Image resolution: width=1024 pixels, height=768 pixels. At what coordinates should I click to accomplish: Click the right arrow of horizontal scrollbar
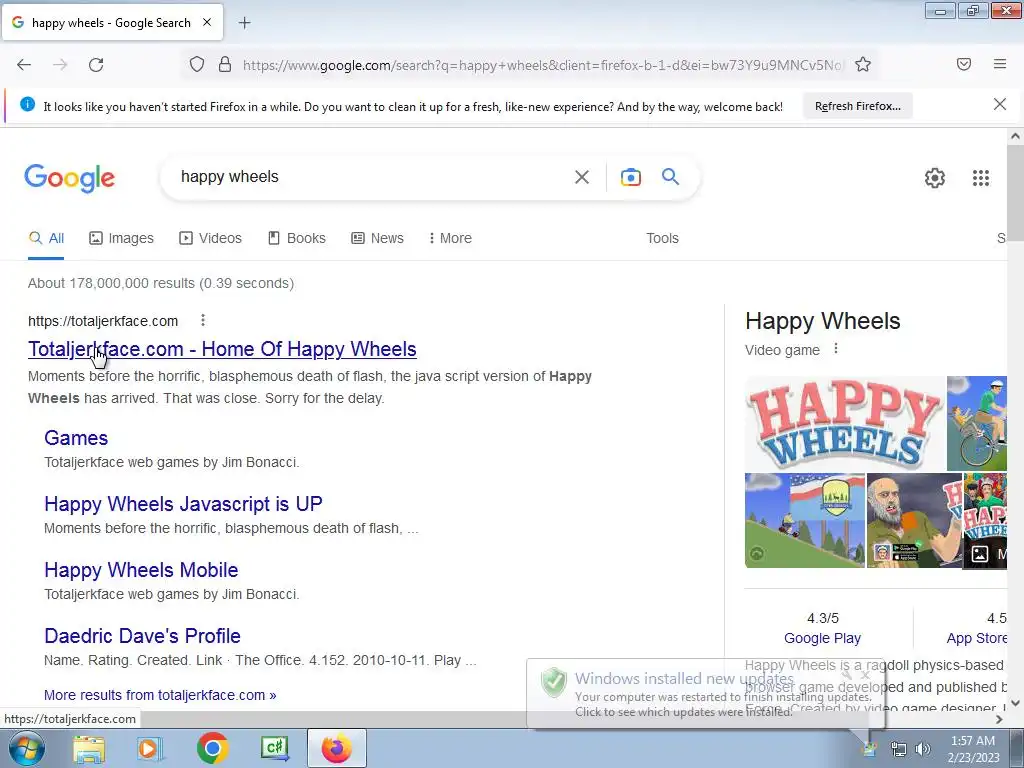coord(999,719)
